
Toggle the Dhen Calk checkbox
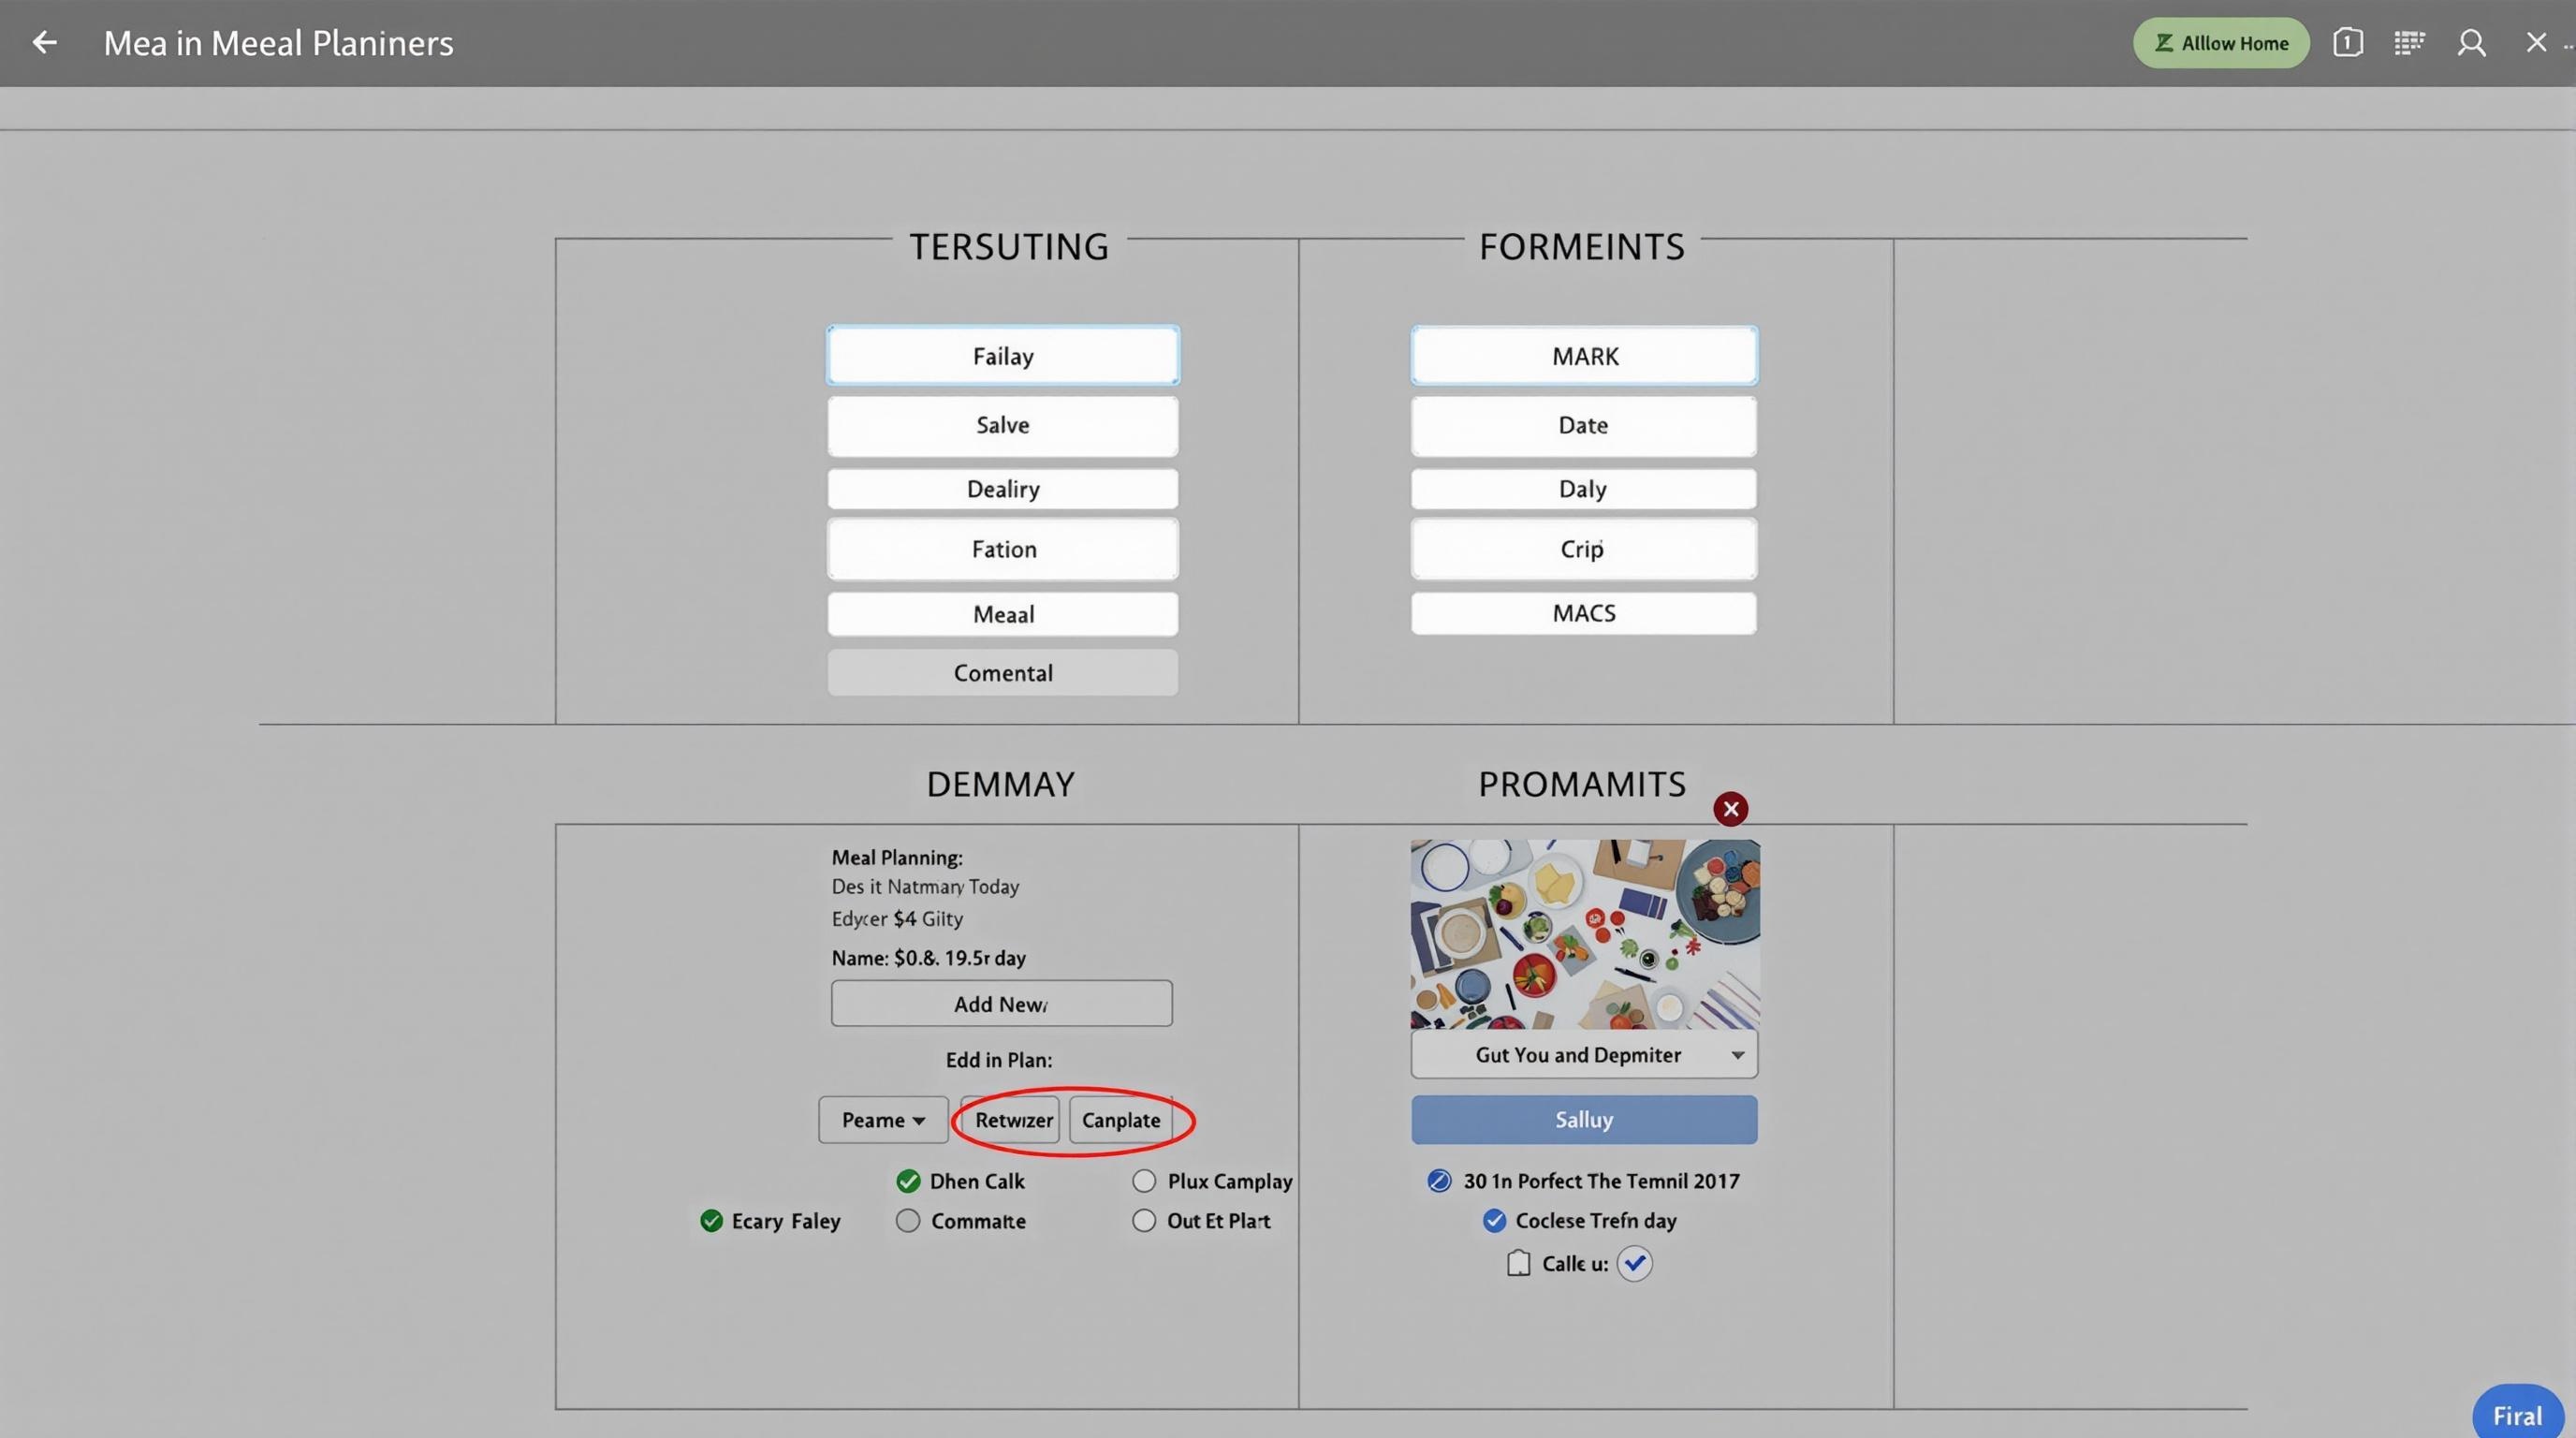(x=908, y=1181)
